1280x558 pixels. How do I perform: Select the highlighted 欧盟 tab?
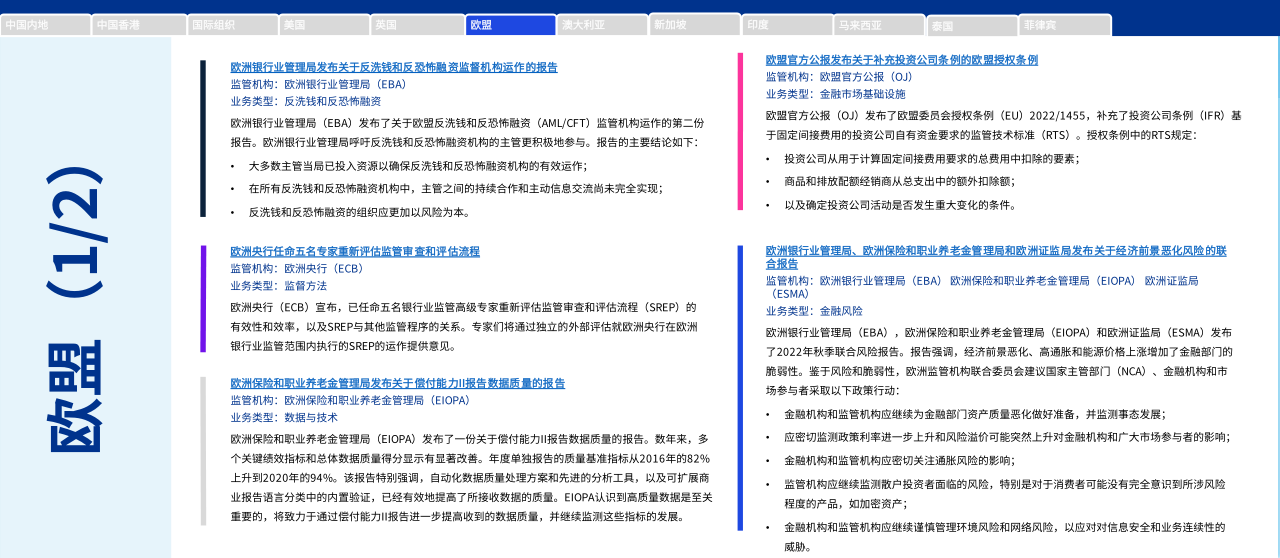[x=510, y=25]
